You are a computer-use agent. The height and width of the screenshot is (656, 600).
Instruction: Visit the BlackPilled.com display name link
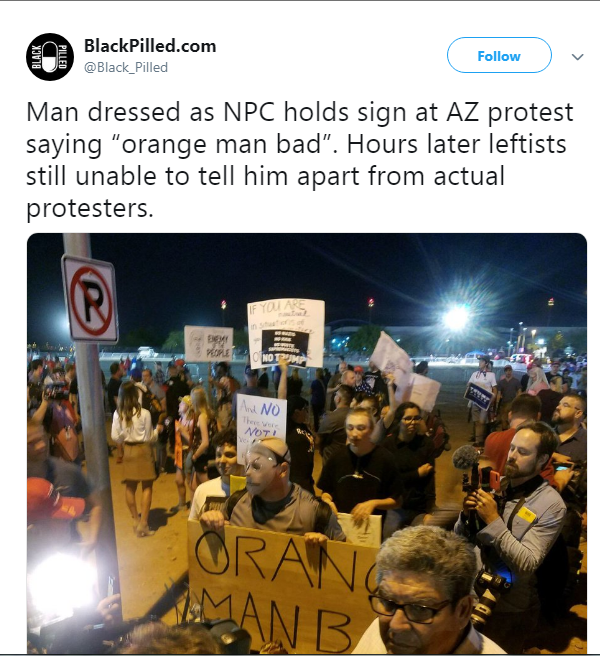(150, 46)
